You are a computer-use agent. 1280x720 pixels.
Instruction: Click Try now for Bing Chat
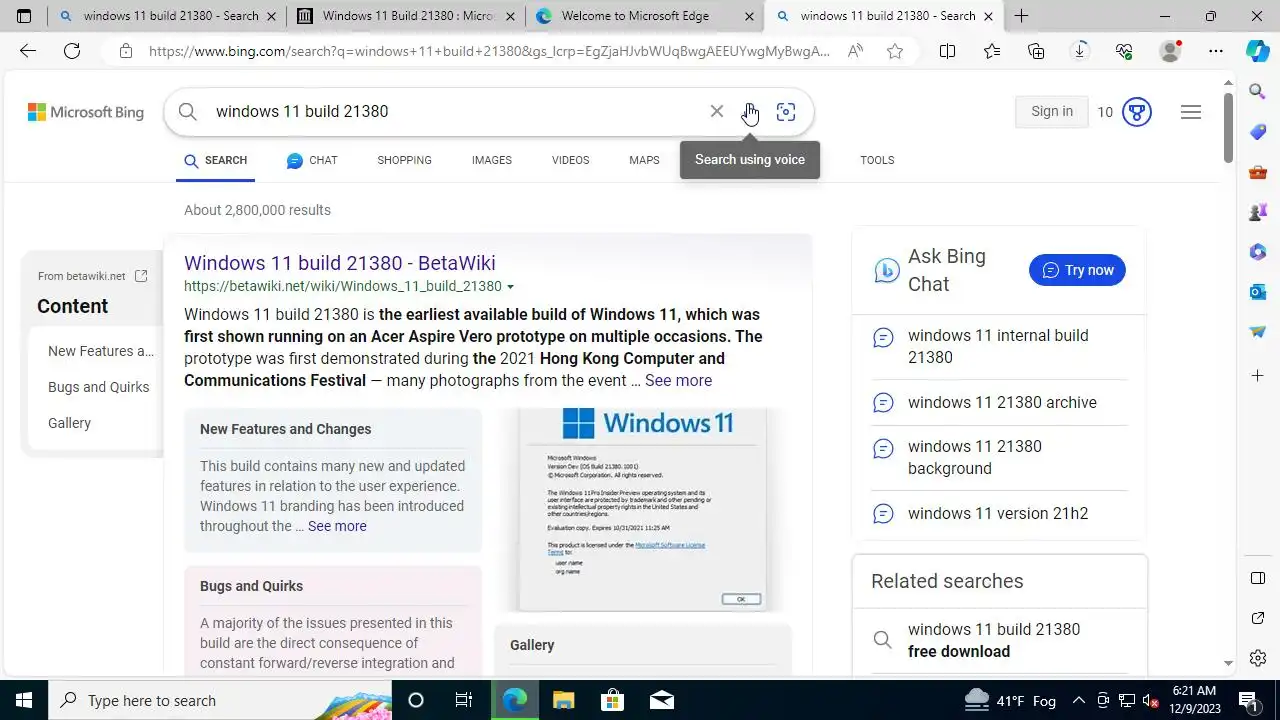(x=1077, y=270)
